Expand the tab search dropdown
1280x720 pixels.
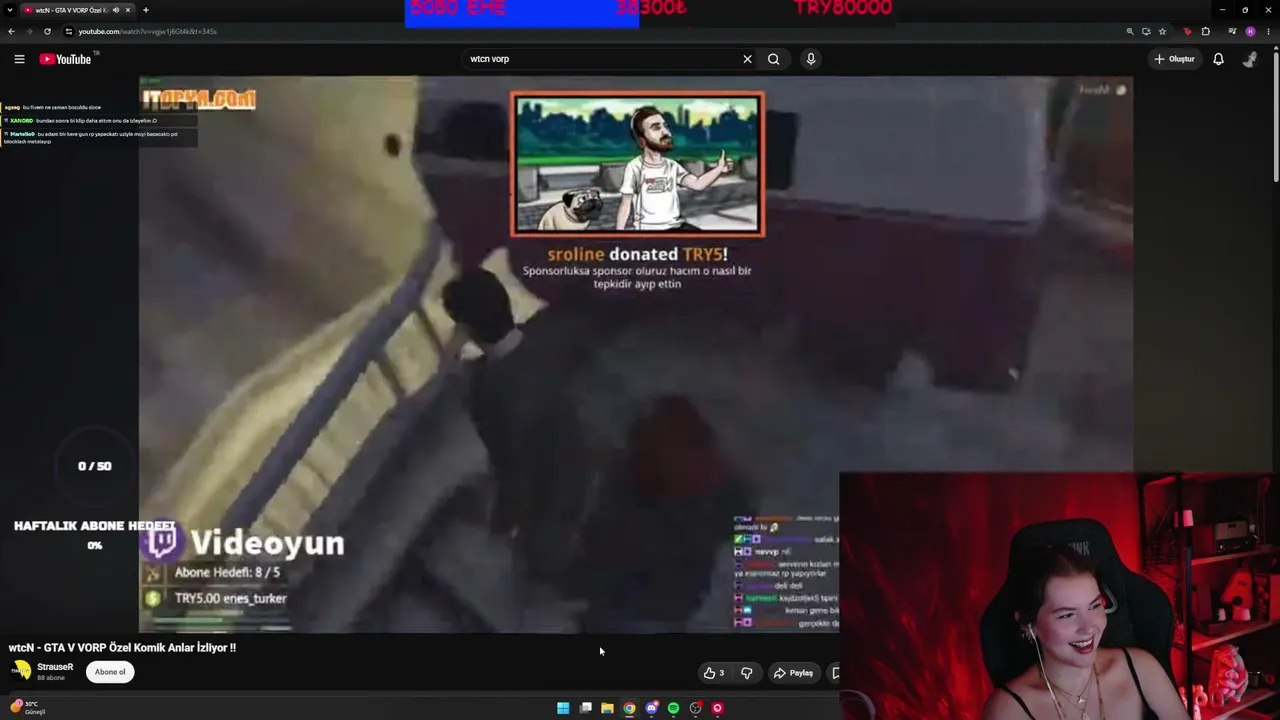(x=10, y=10)
